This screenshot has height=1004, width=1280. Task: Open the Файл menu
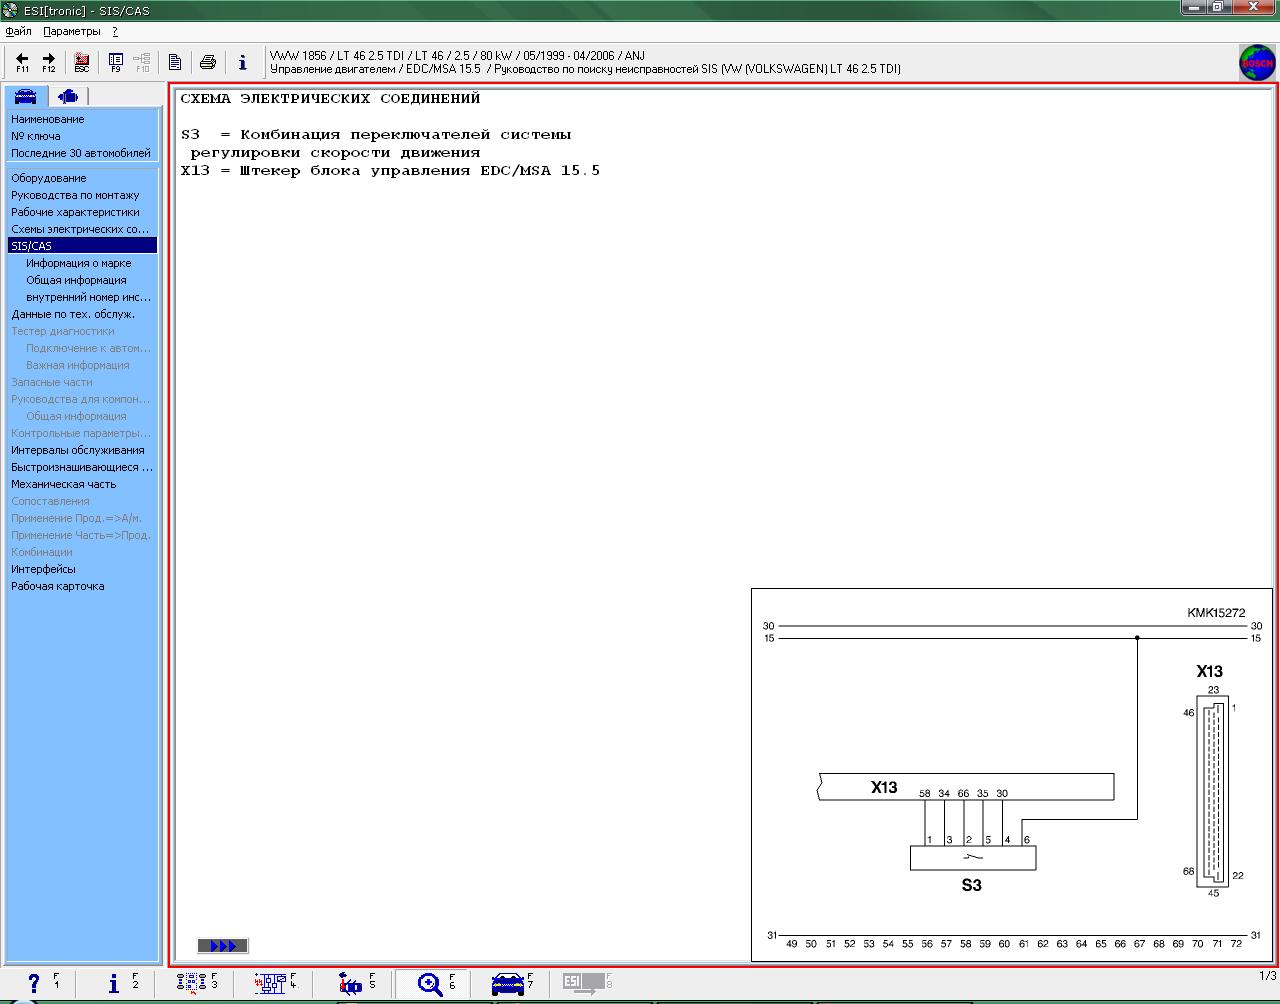[18, 31]
